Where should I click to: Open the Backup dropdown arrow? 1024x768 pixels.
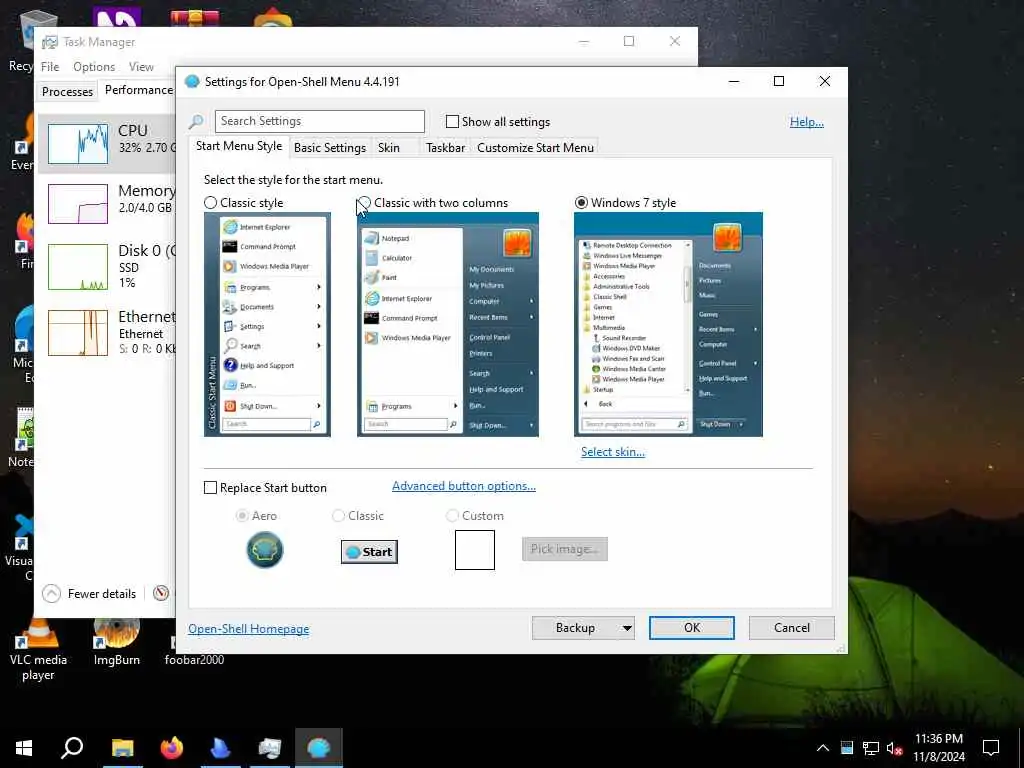pos(627,628)
